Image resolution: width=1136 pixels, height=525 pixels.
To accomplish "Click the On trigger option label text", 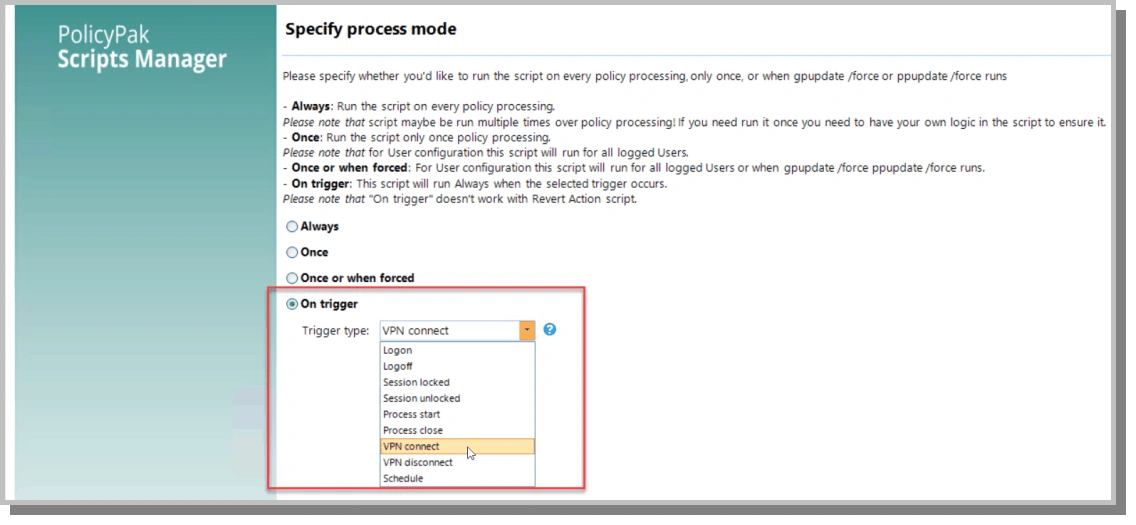I will [x=329, y=304].
